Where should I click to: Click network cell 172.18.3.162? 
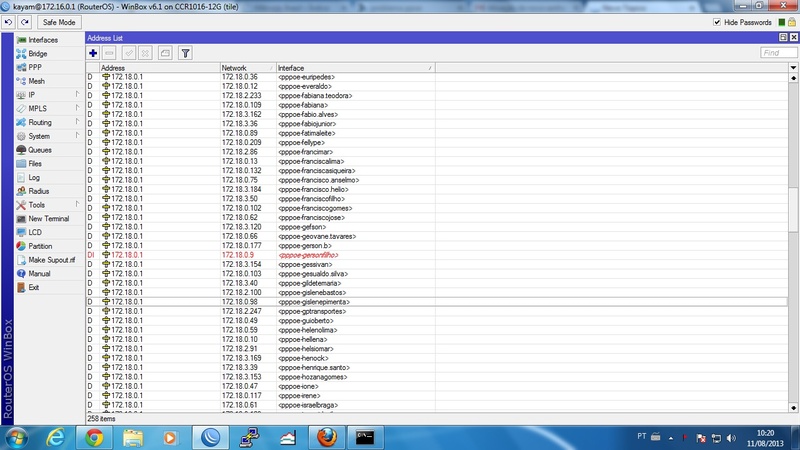[x=241, y=114]
